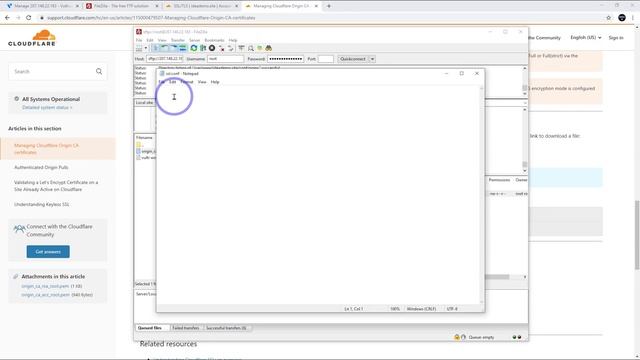The width and height of the screenshot is (640, 360).
Task: Toggle local directory tree display
Action: point(164,48)
